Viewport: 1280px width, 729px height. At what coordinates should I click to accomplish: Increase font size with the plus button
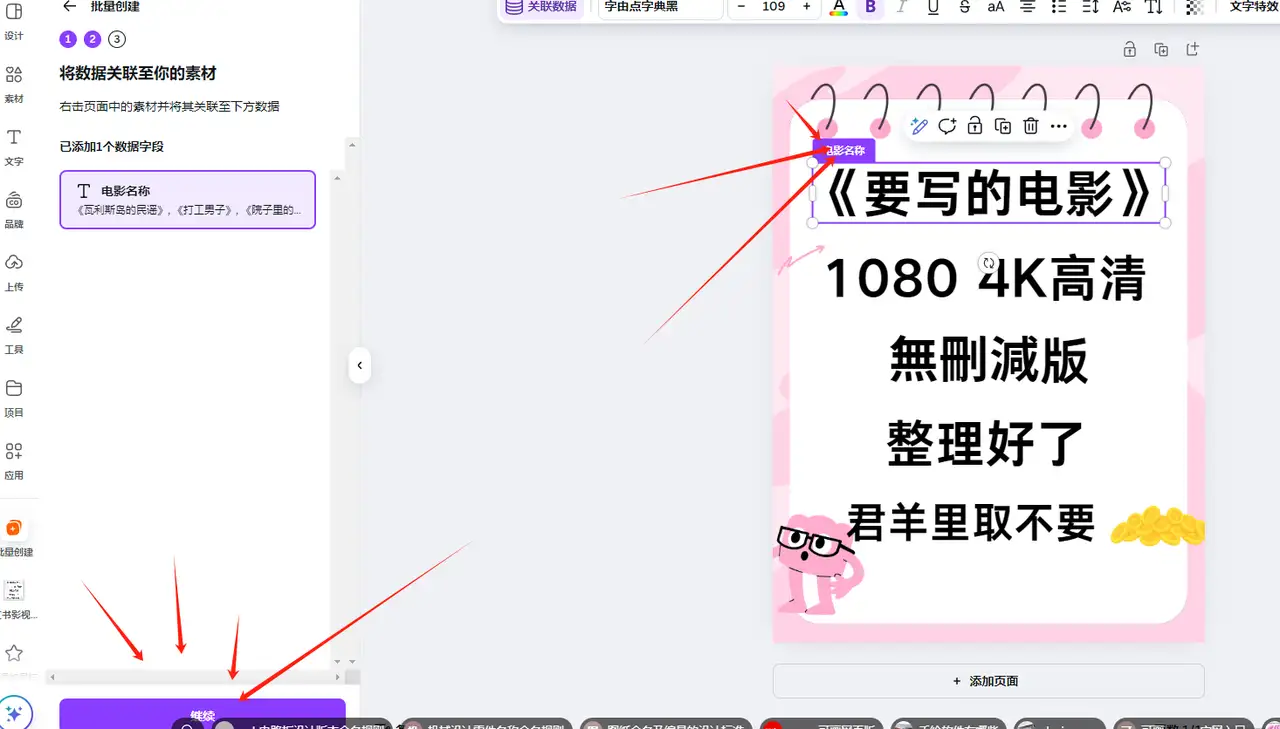[x=806, y=7]
